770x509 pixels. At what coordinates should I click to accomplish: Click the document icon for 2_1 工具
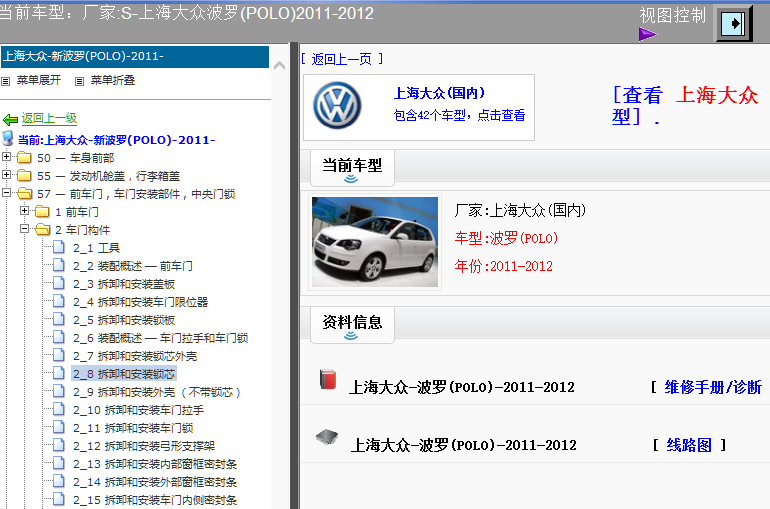pos(59,247)
